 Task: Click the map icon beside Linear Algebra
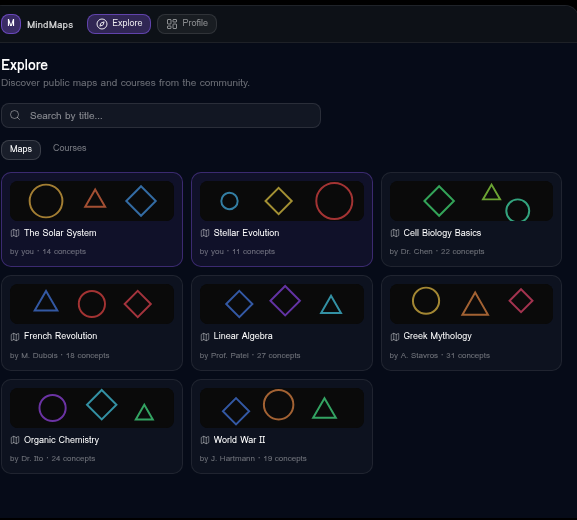tap(205, 336)
